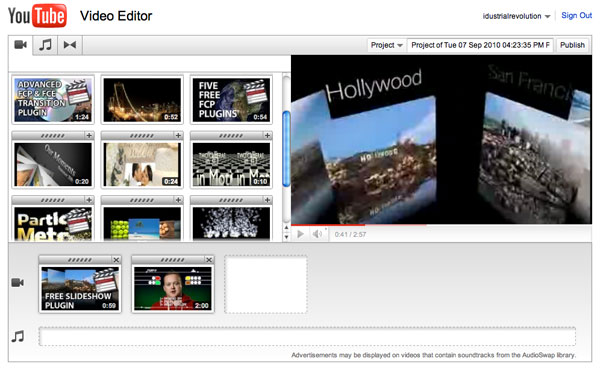
Task: Click the Publish button
Action: pyautogui.click(x=572, y=45)
